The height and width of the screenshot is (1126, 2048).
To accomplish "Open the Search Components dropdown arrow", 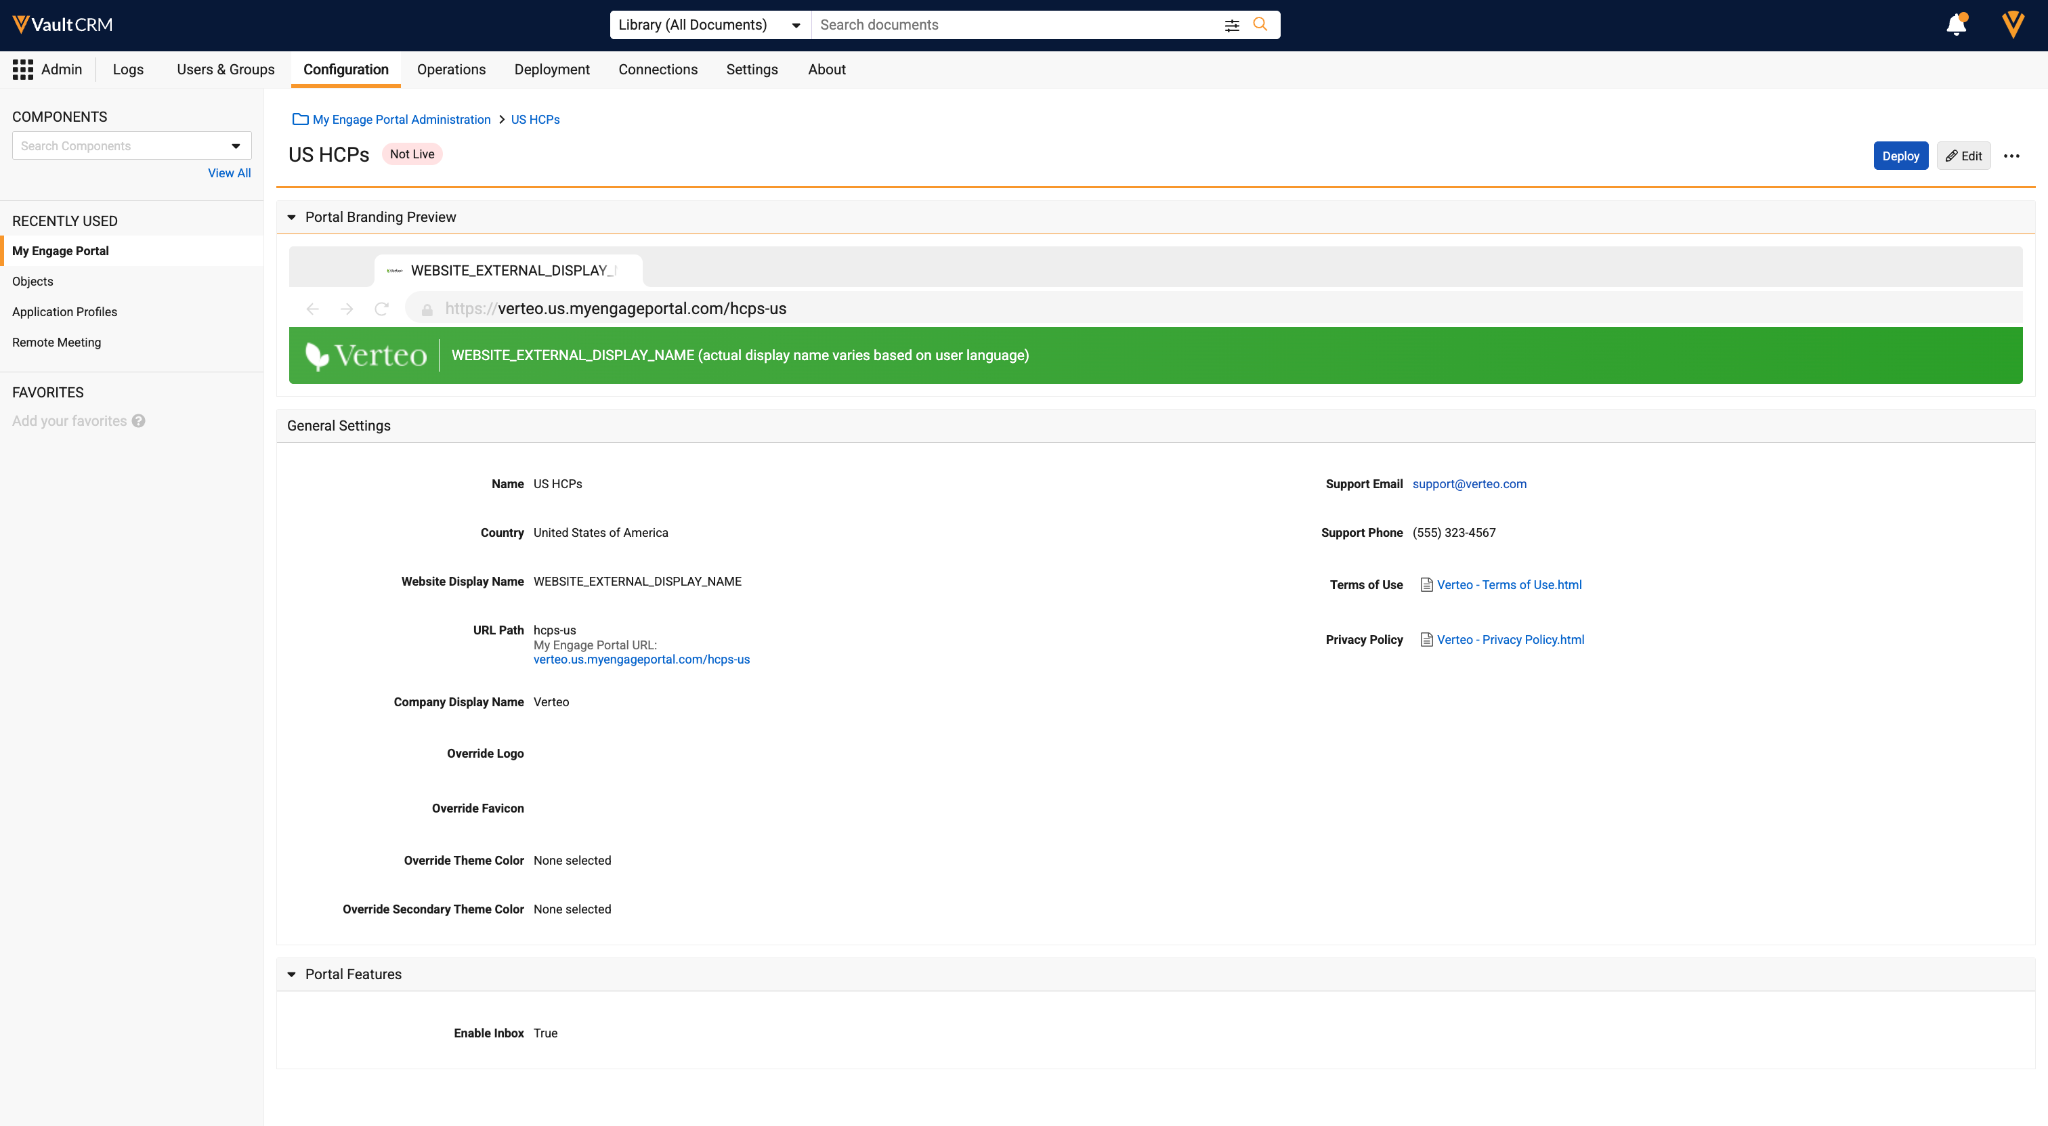I will 236,146.
